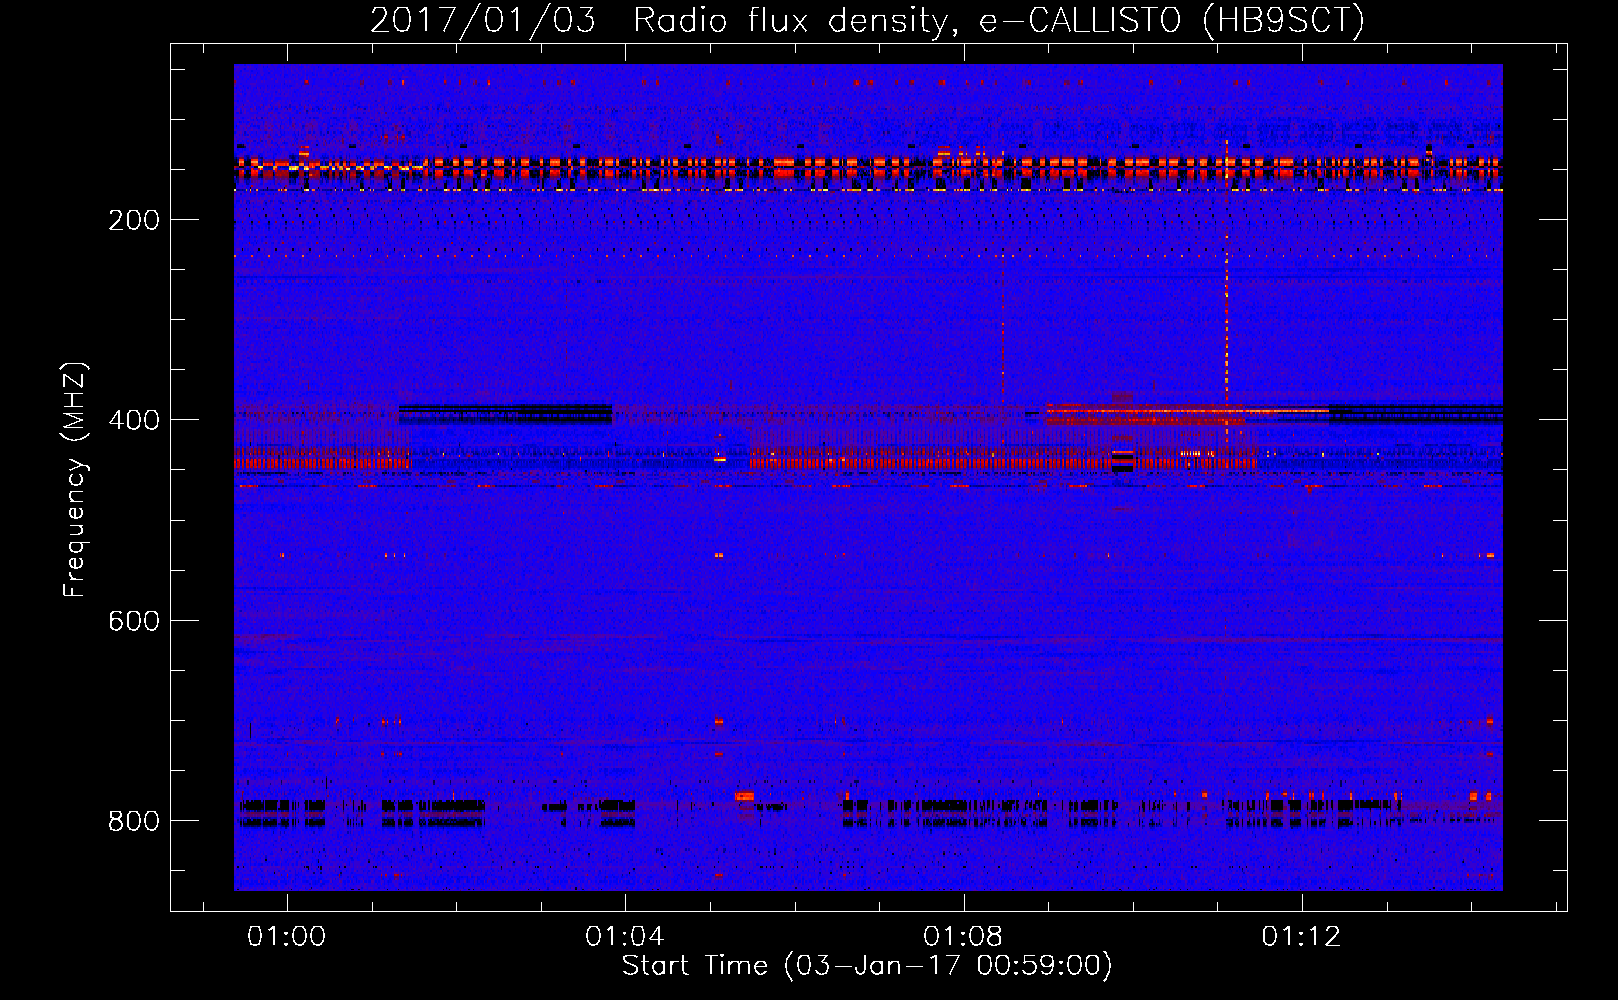
Task: Click the 'Start Time (03-Jan-17 00:59:00)' axis label
Action: [867, 966]
